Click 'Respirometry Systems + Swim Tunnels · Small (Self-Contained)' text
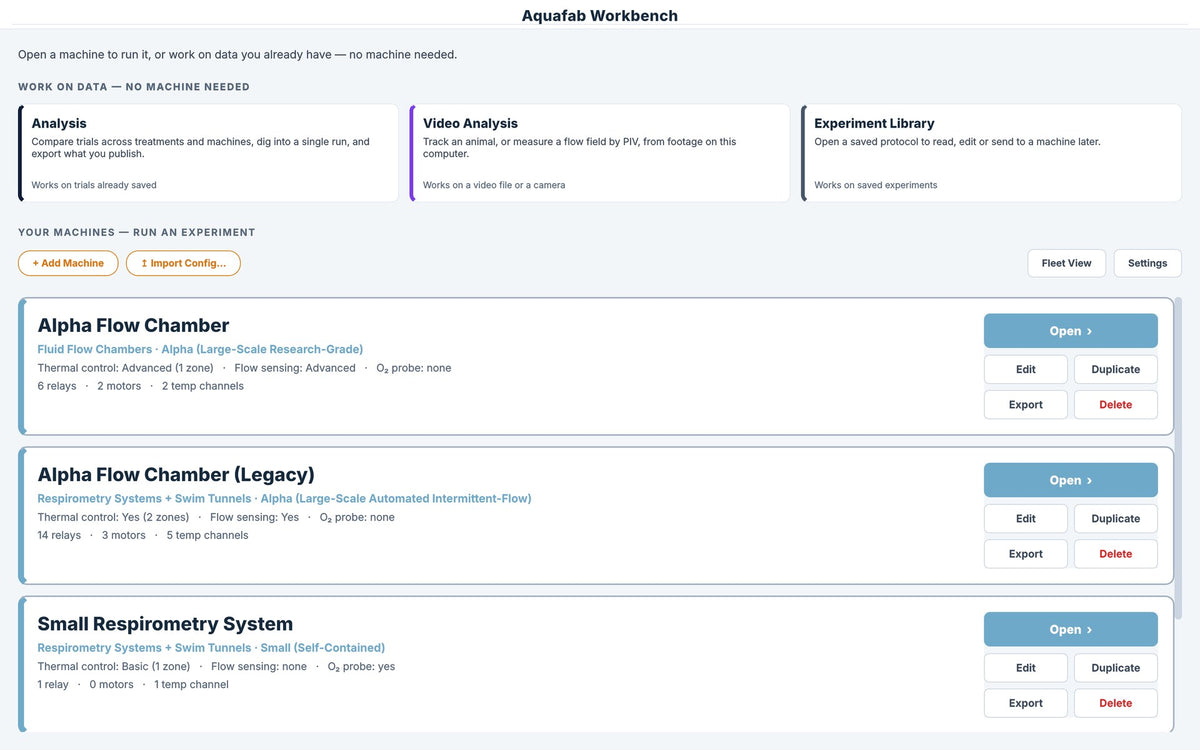The height and width of the screenshot is (750, 1200). tap(211, 648)
